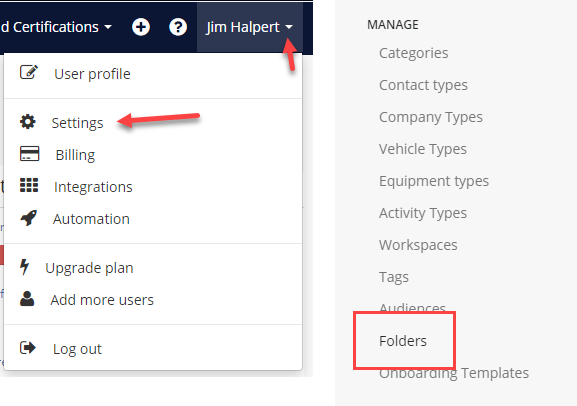Select Add more users menu entry
This screenshot has height=406, width=577.
tap(102, 300)
